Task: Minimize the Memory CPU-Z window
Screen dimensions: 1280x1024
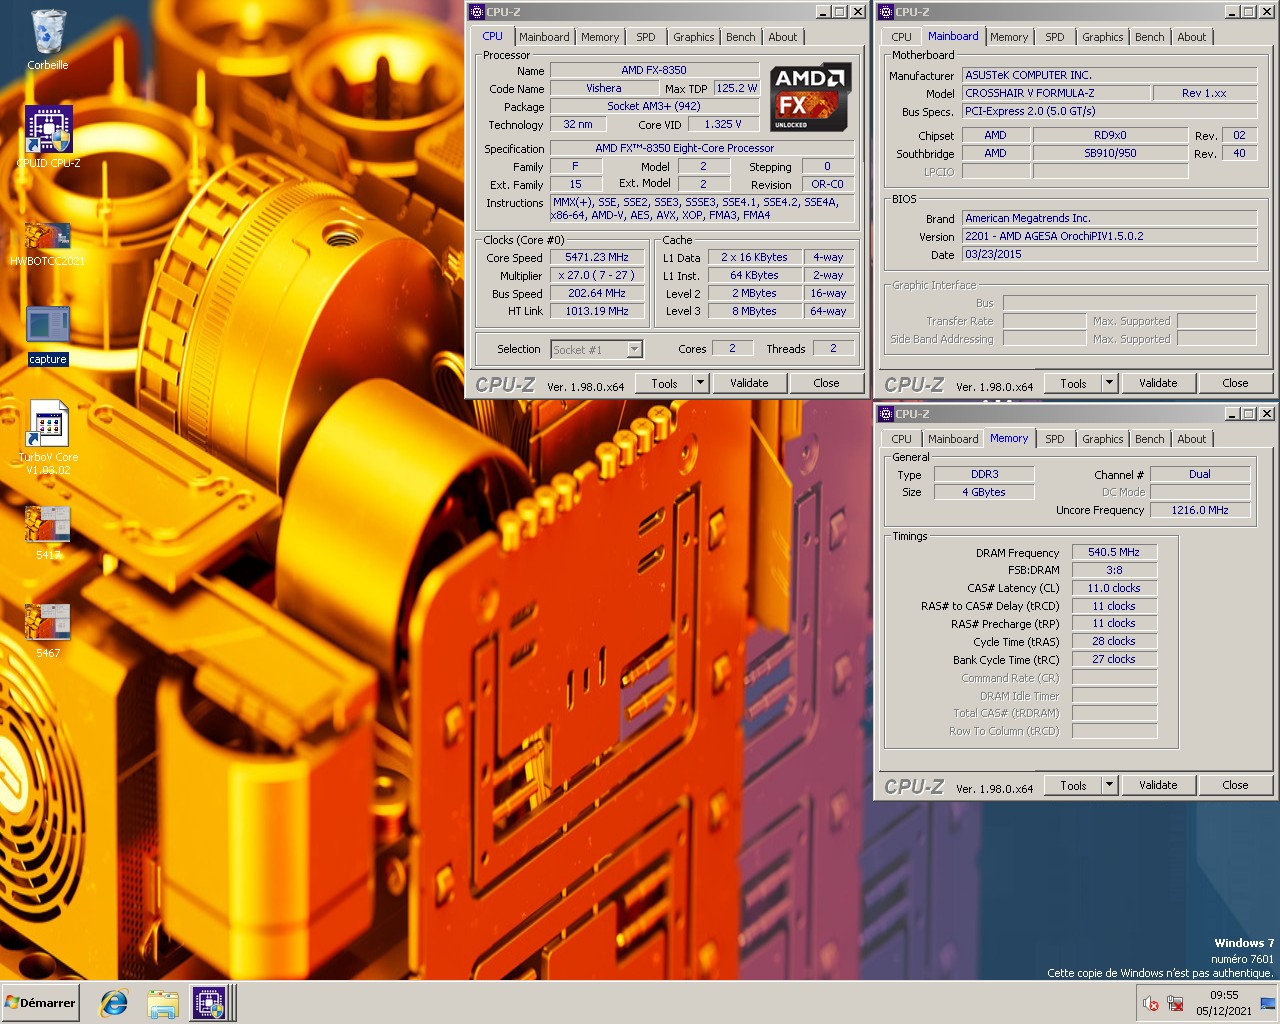Action: [1233, 414]
